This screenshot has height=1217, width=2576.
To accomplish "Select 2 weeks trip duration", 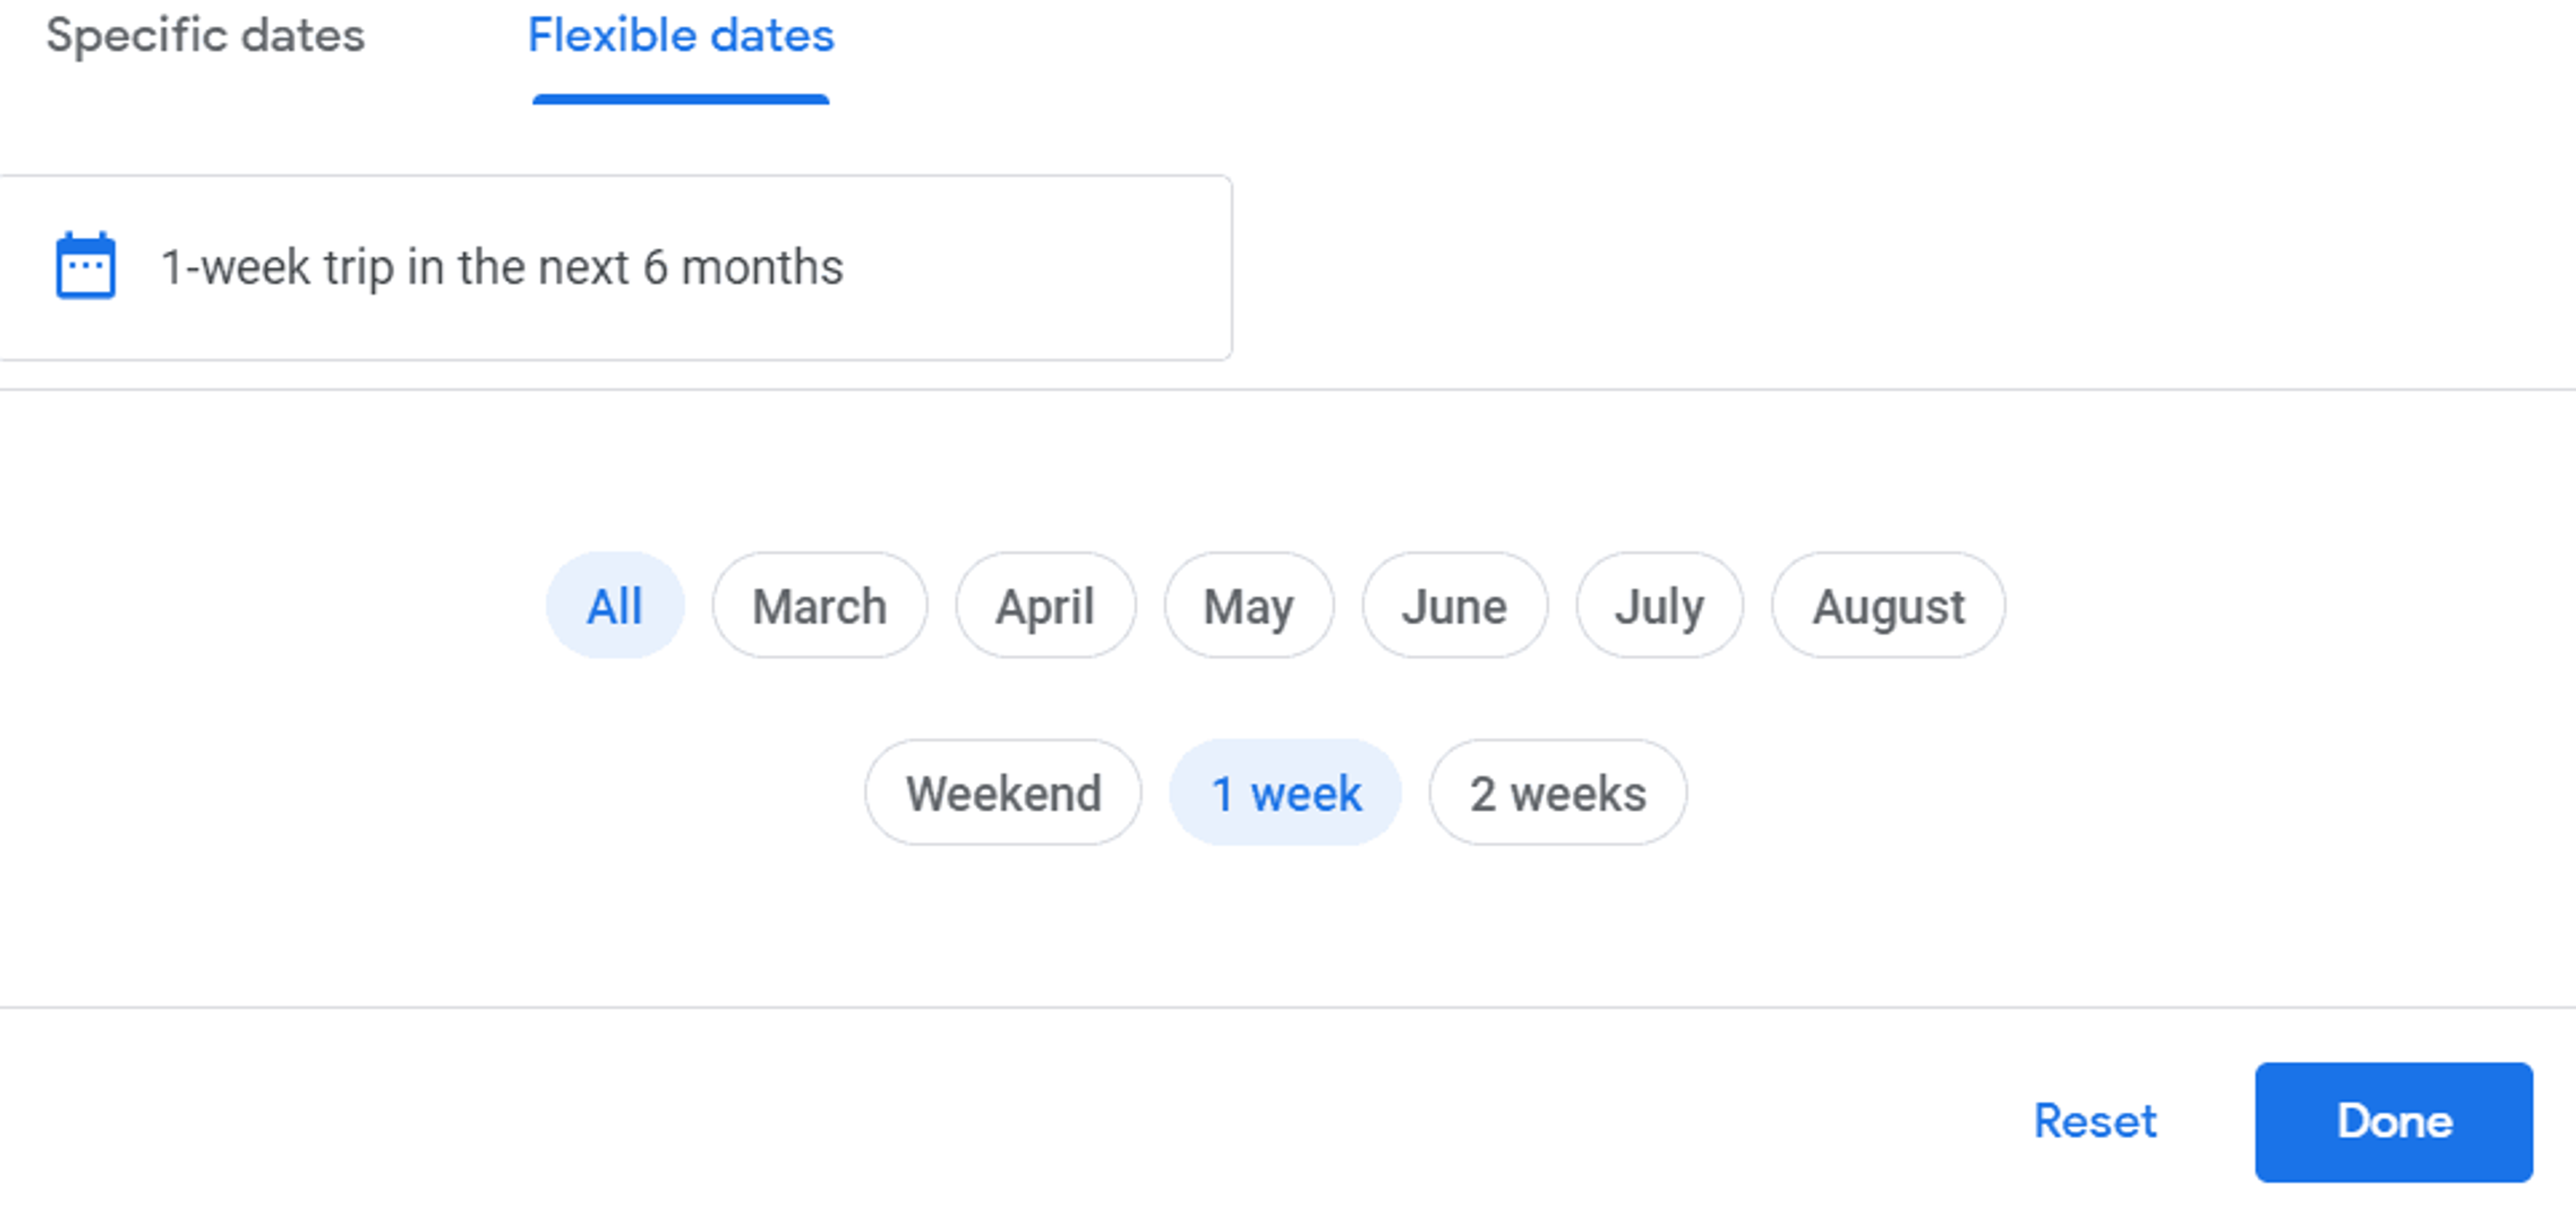I will (1557, 792).
